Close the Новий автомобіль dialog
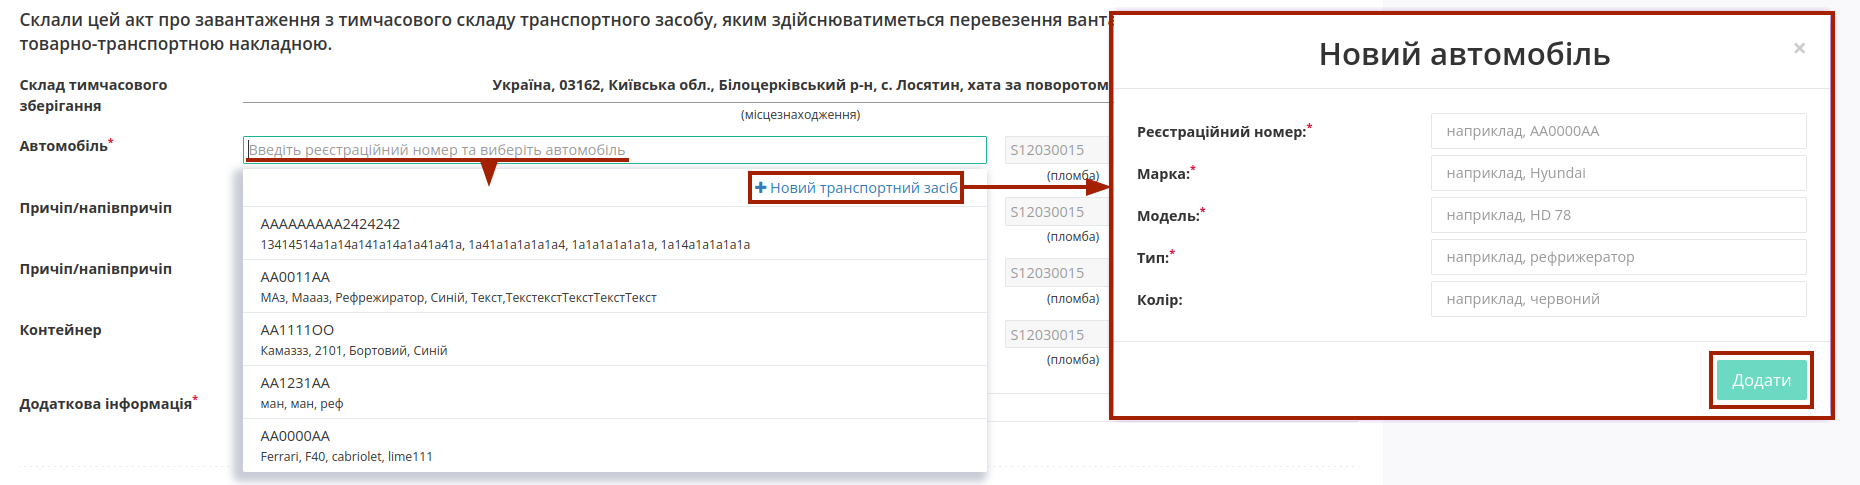This screenshot has width=1860, height=485. (1799, 48)
